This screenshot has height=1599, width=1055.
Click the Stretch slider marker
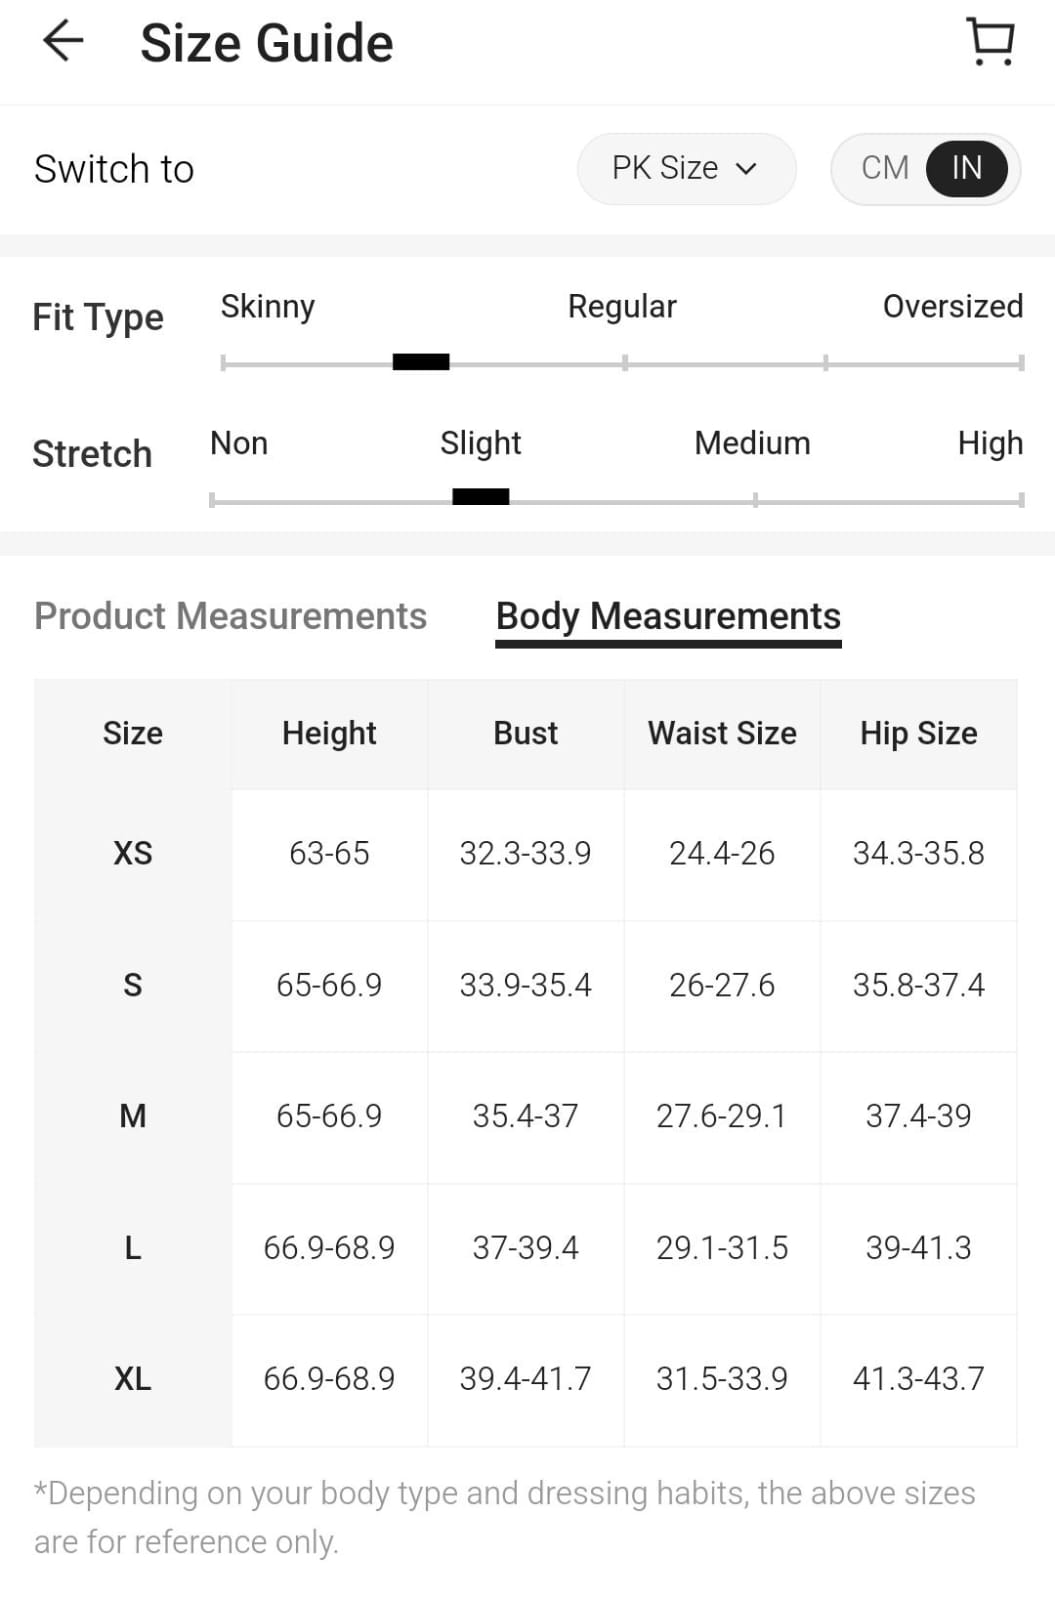(x=481, y=497)
